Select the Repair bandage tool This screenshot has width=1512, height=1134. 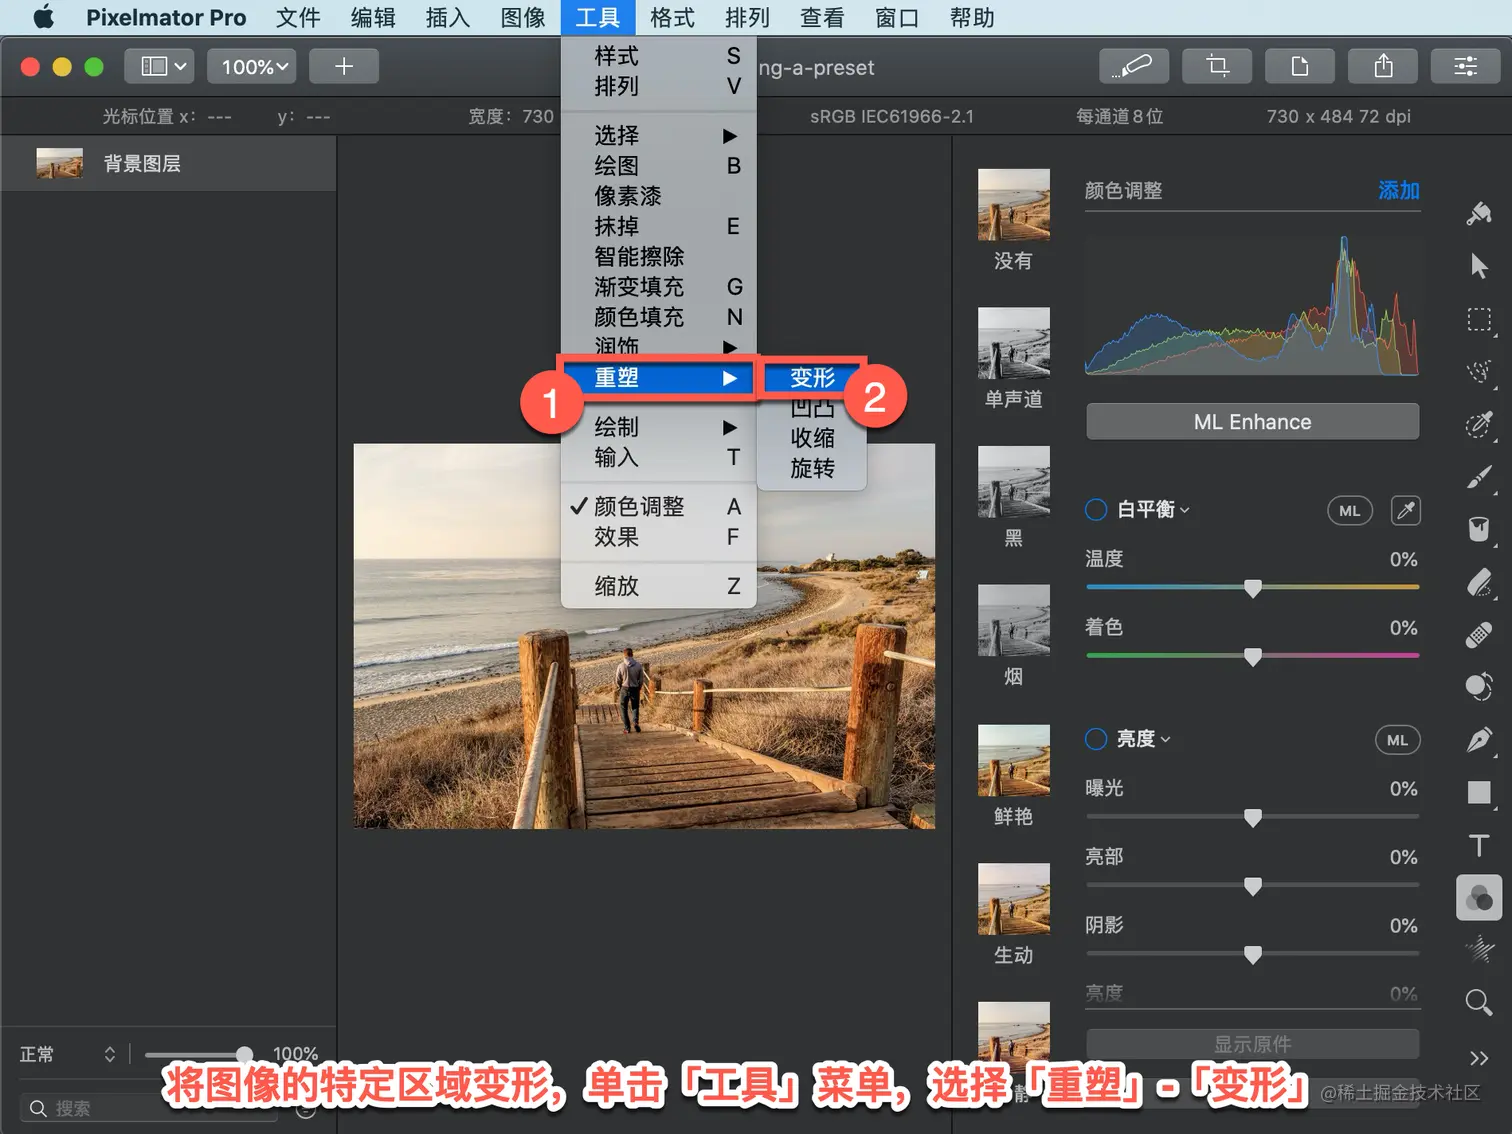tap(1479, 635)
